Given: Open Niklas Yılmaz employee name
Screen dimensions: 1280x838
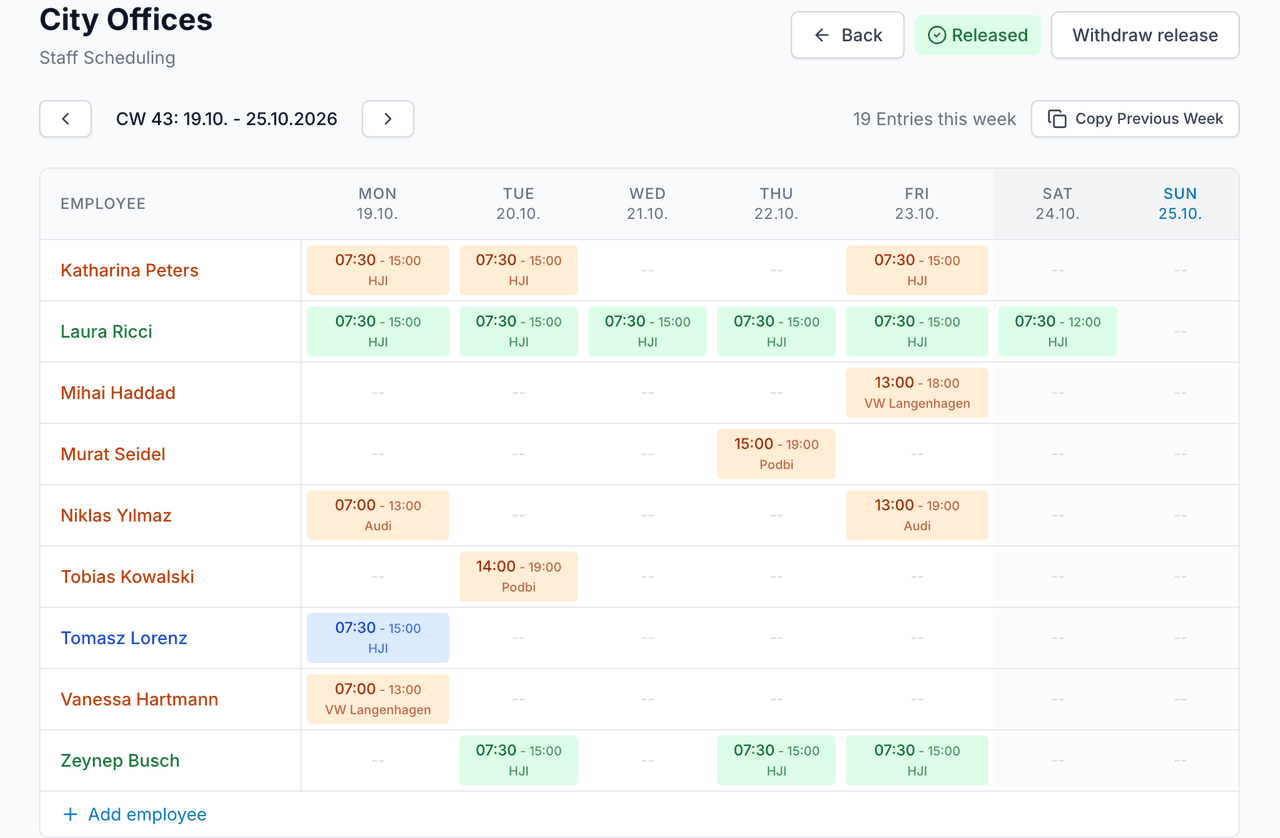Looking at the screenshot, I should coord(116,515).
